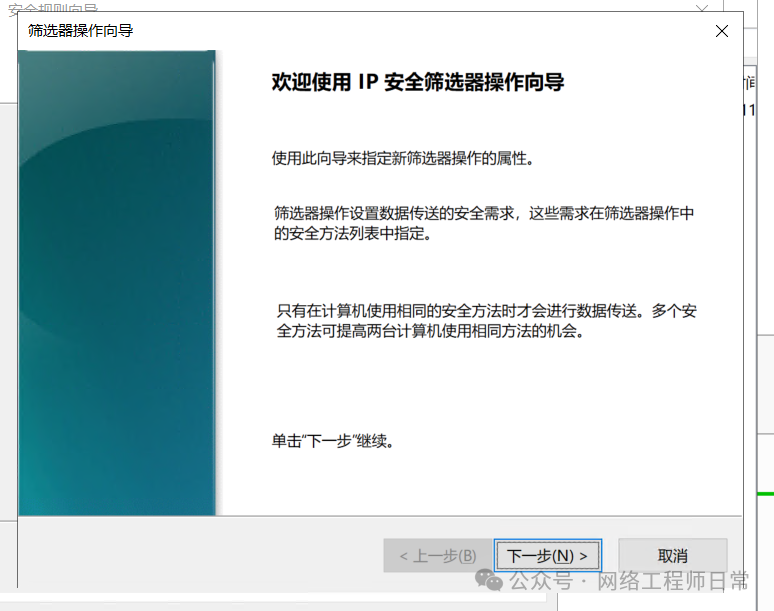774x611 pixels.
Task: Click the line starting 的安全方法列表中指定
Action: 353,233
